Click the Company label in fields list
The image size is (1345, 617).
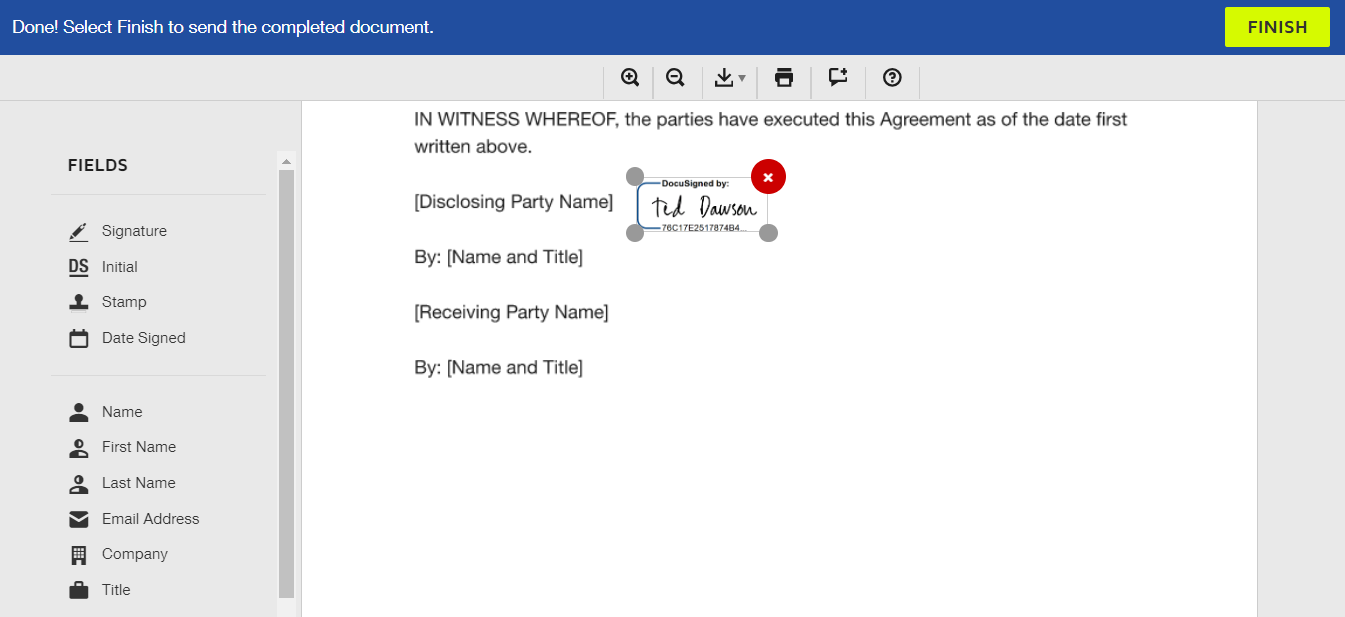135,554
